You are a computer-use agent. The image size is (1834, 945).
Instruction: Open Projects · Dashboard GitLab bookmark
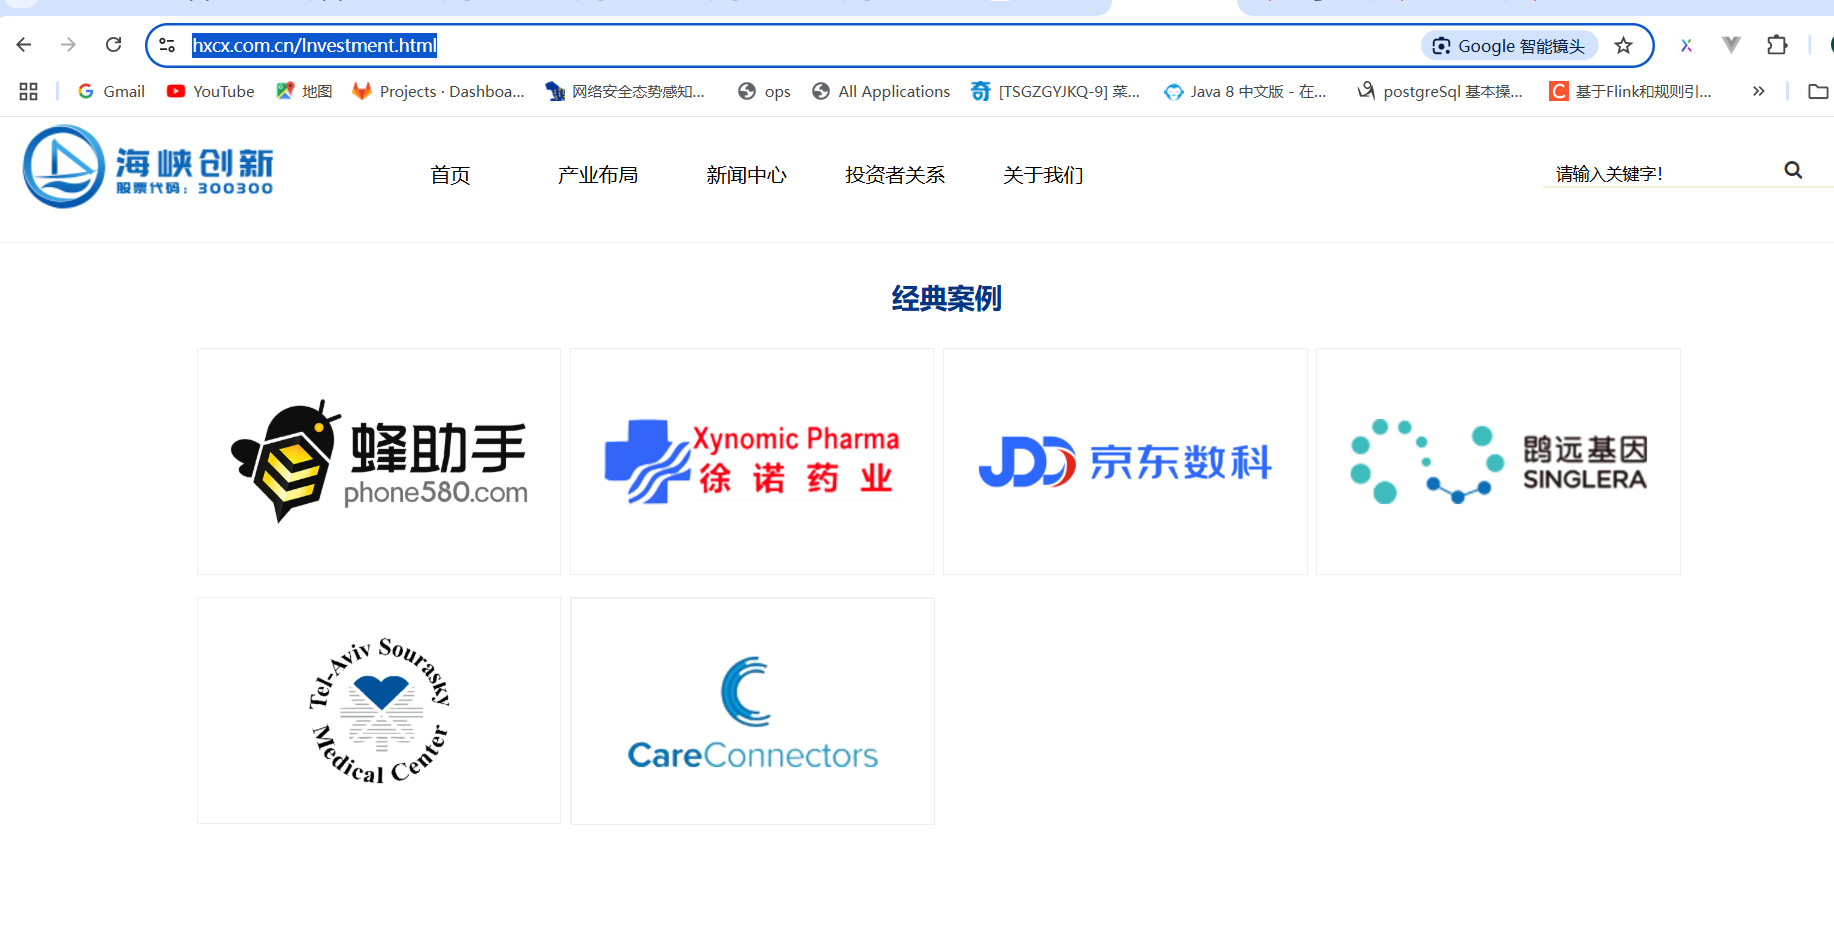tap(439, 91)
